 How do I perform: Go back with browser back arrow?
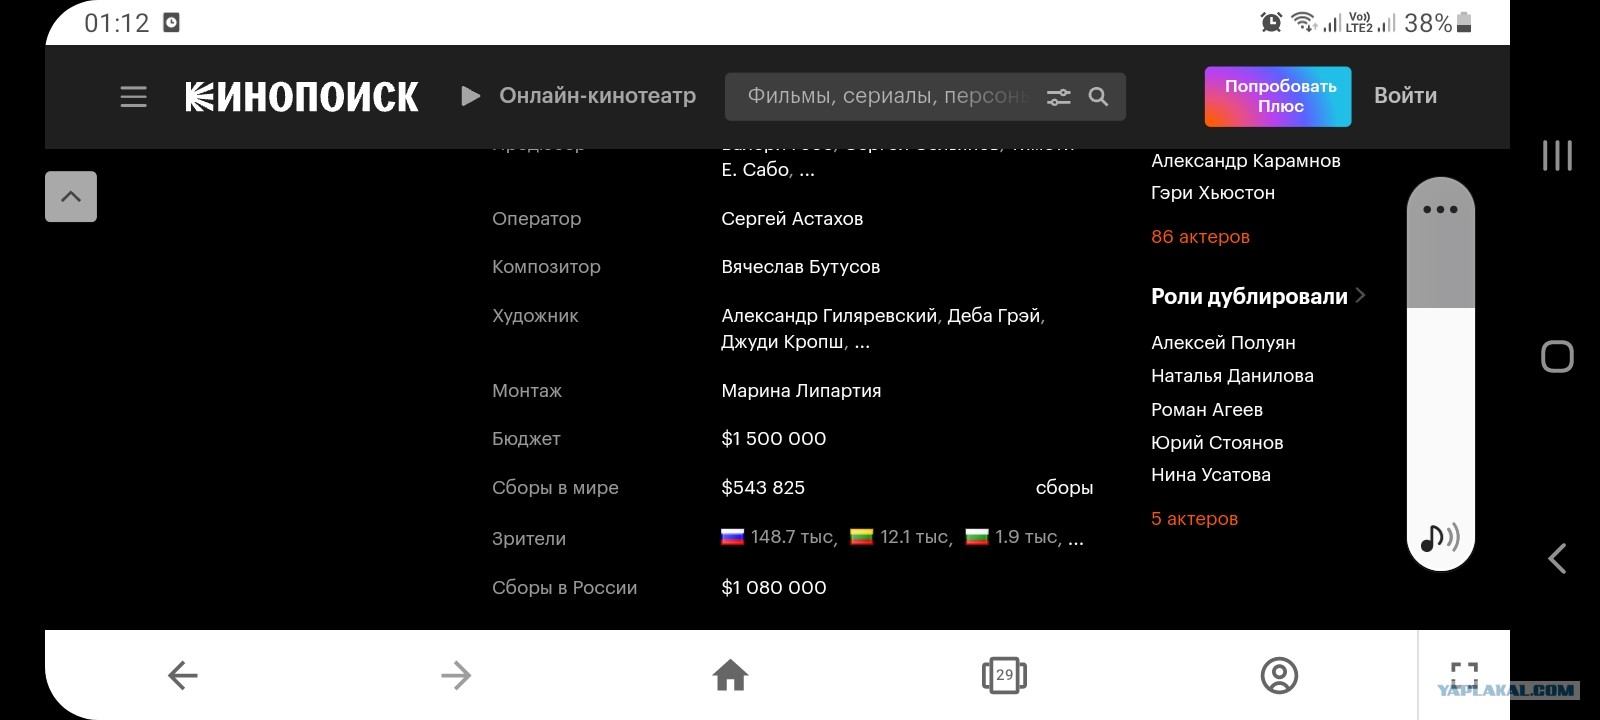click(182, 675)
